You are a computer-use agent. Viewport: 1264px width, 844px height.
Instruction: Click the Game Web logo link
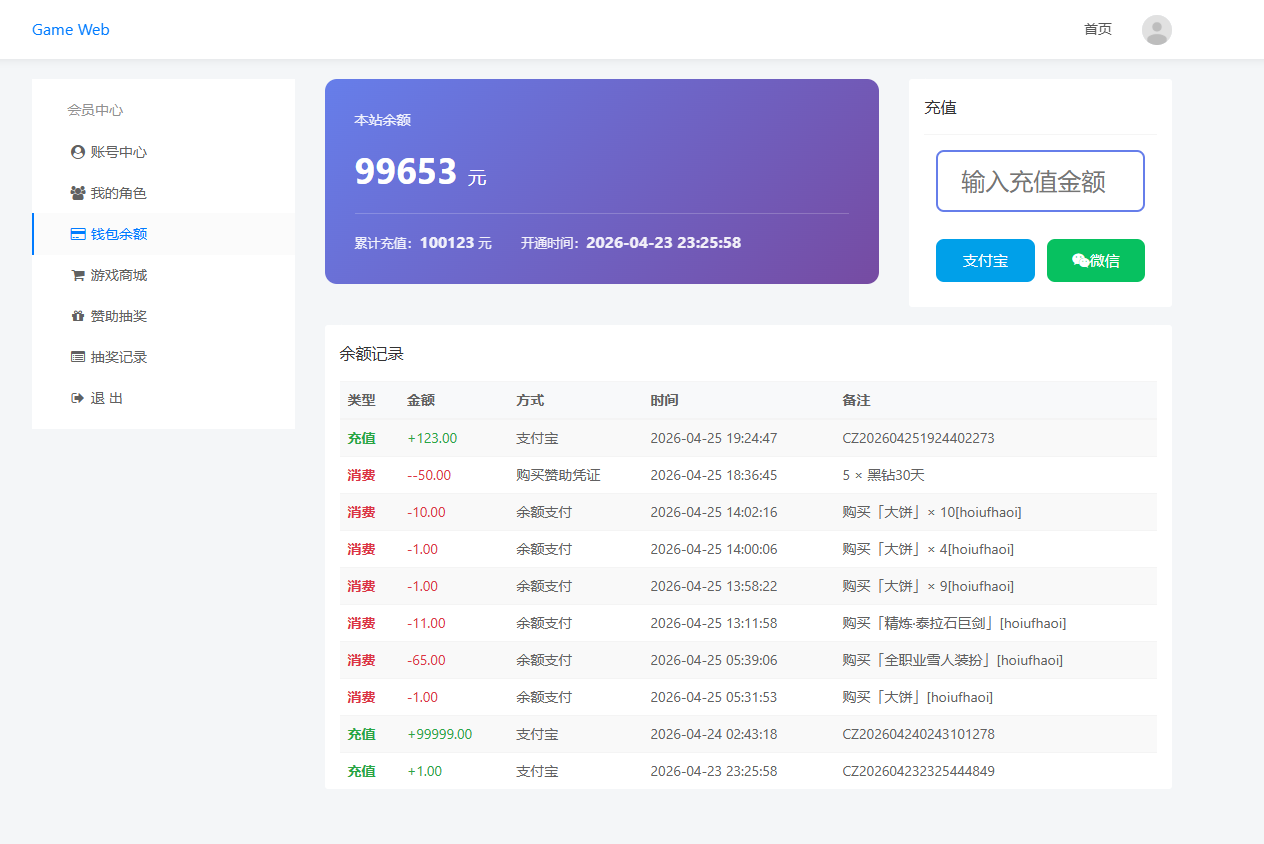(71, 30)
